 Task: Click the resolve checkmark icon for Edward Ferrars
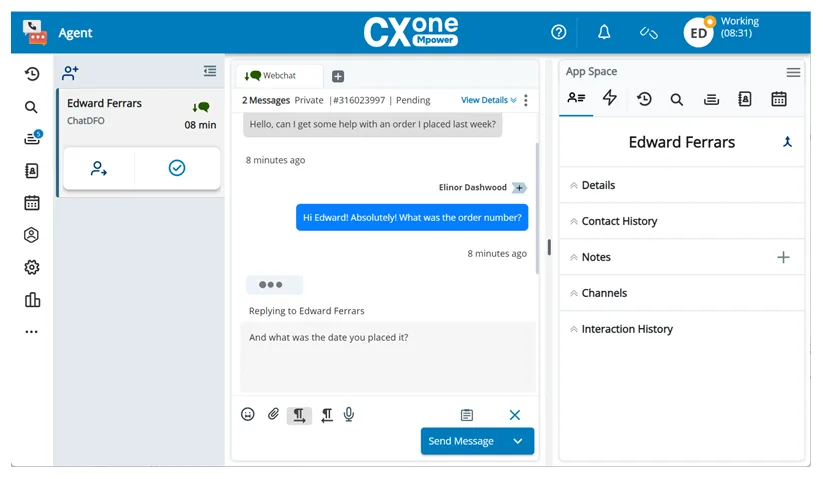[177, 168]
